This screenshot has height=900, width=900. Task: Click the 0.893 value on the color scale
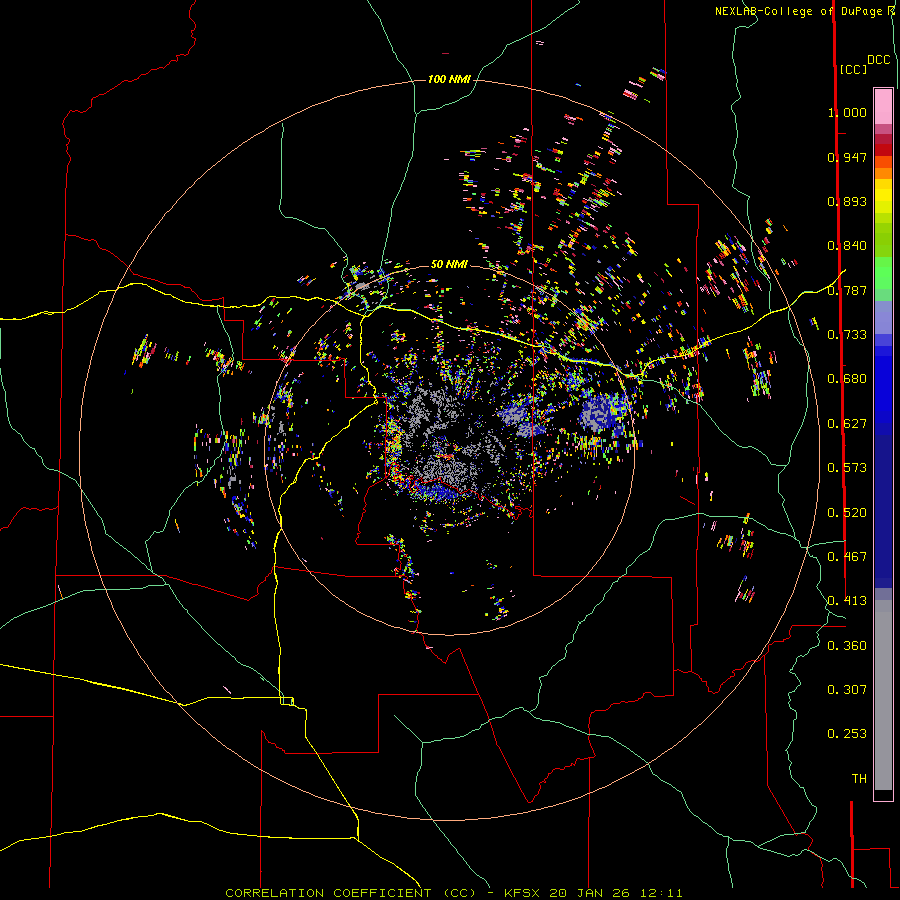point(847,201)
